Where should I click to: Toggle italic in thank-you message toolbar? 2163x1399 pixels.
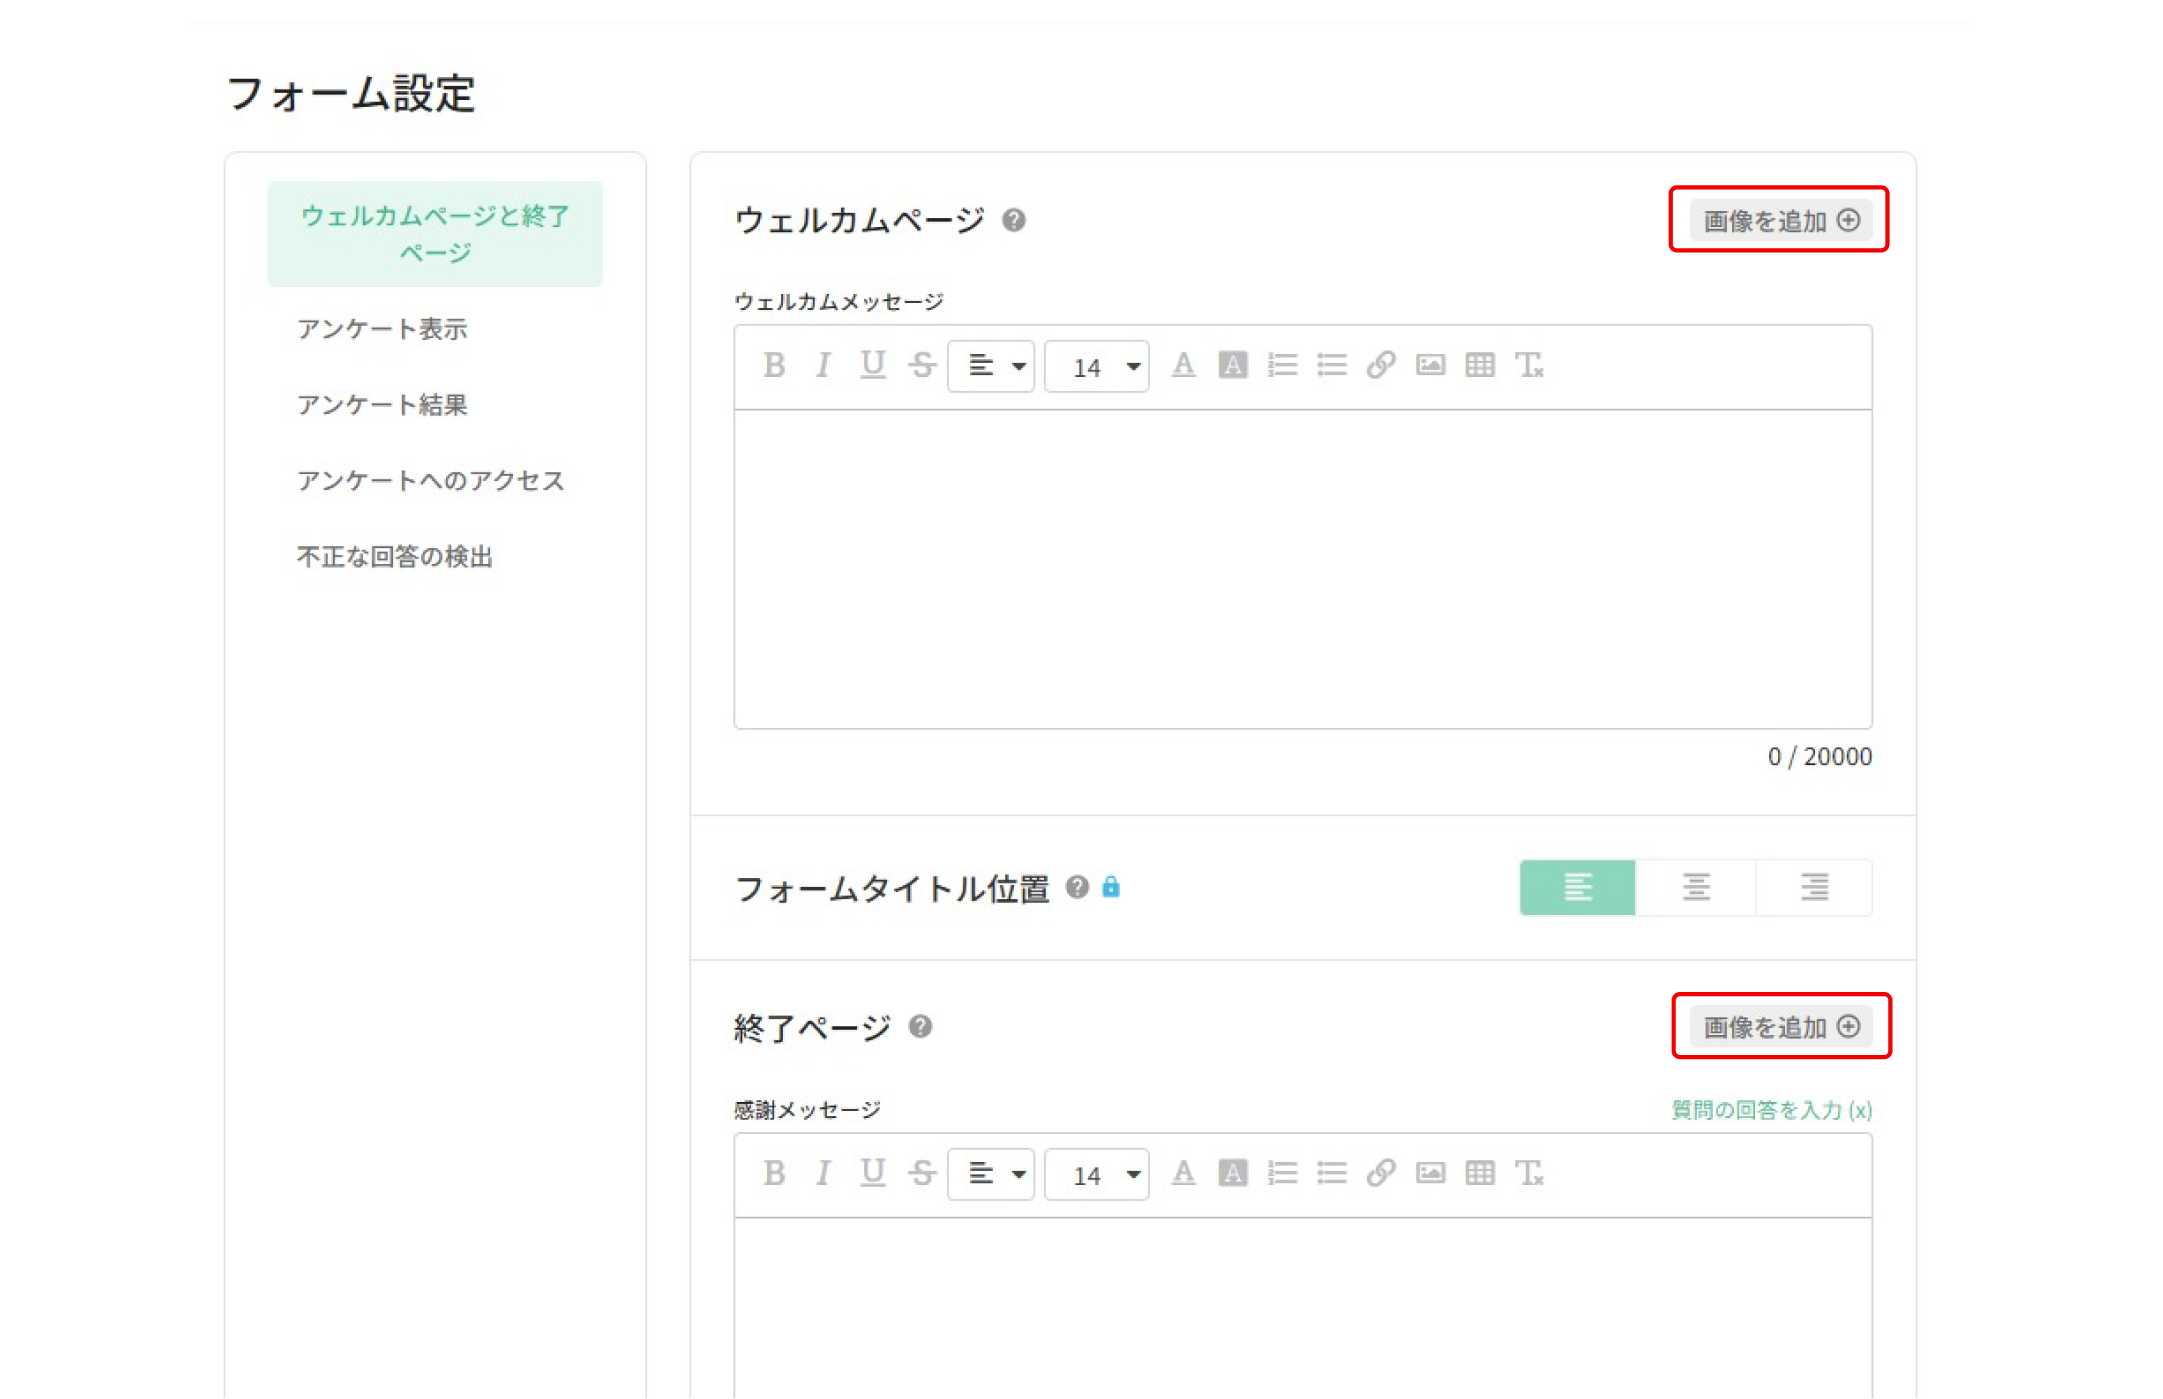click(x=823, y=1174)
